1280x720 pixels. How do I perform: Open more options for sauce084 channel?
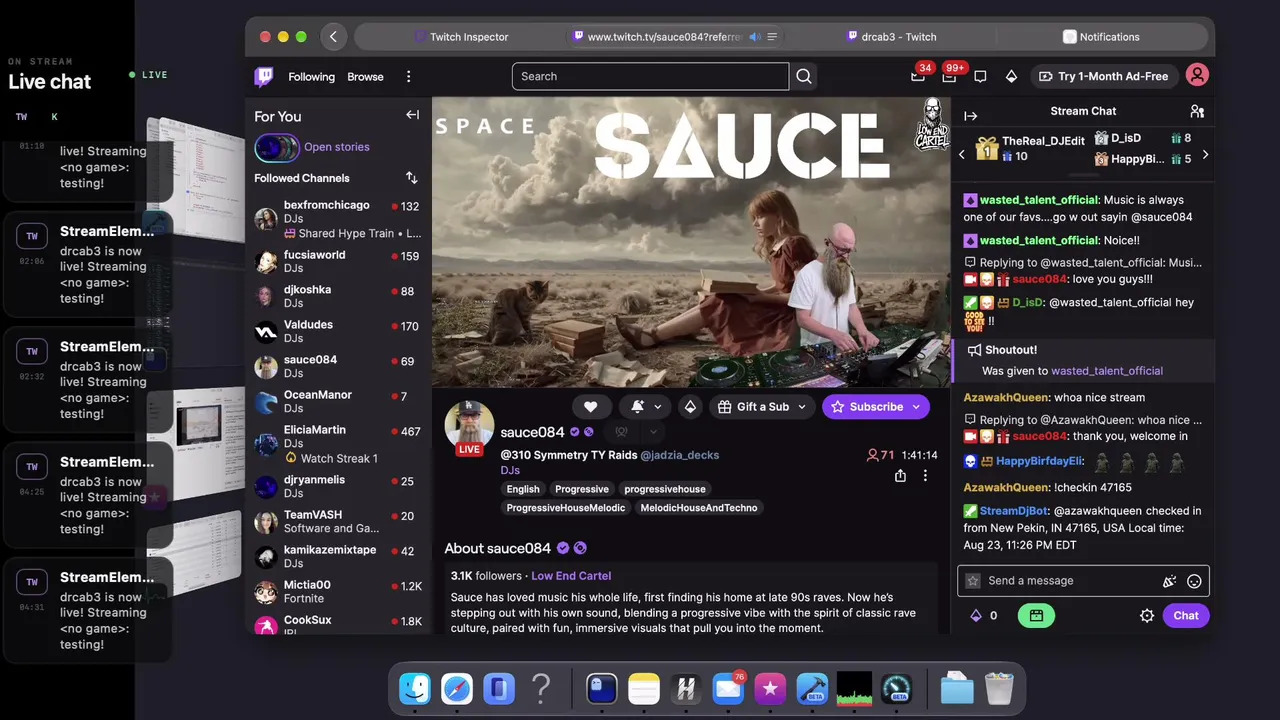925,476
